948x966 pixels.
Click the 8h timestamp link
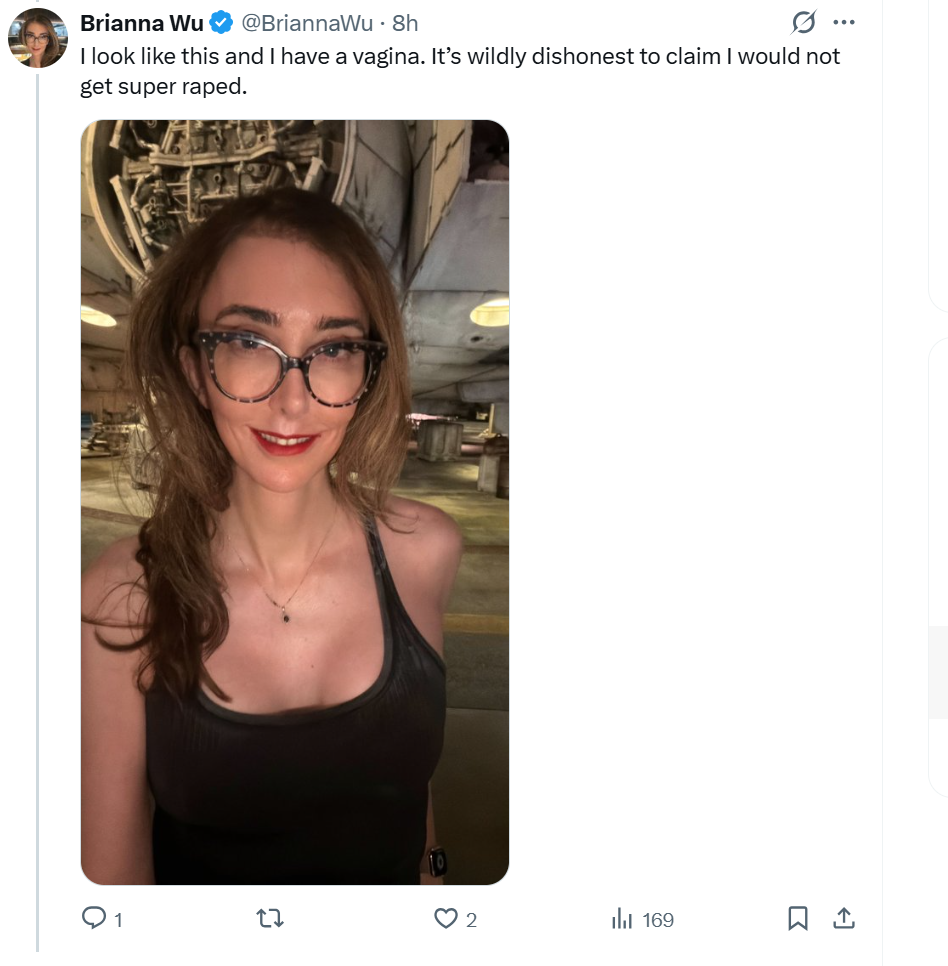(405, 23)
